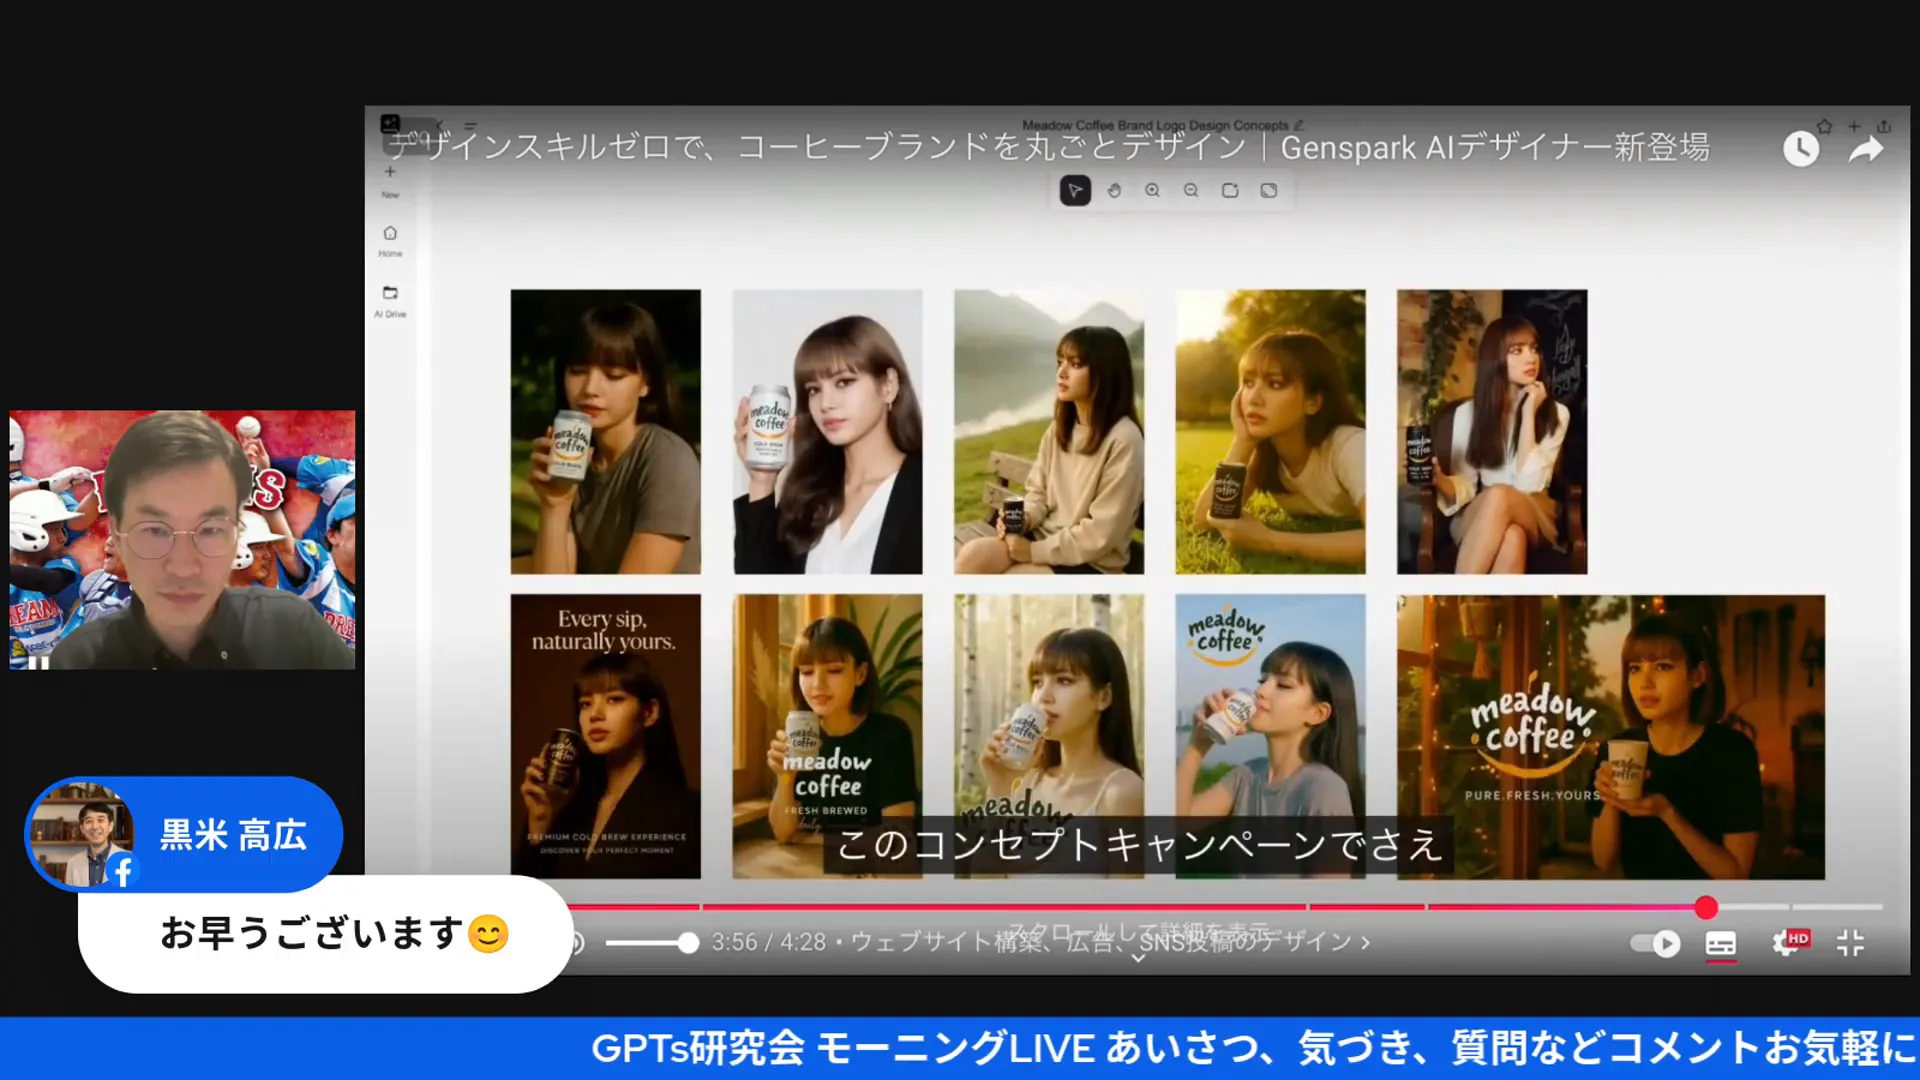
Task: Select blue sky meadow coffee drinking poster
Action: [1270, 737]
